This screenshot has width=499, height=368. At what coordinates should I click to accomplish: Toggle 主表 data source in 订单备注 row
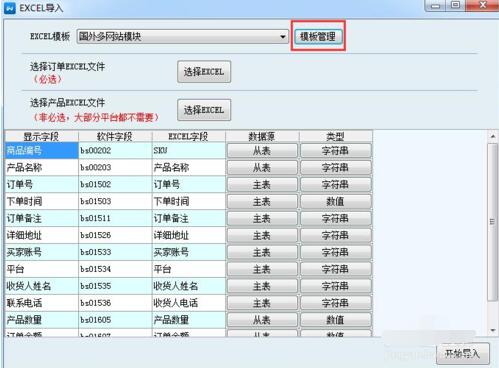click(x=262, y=219)
